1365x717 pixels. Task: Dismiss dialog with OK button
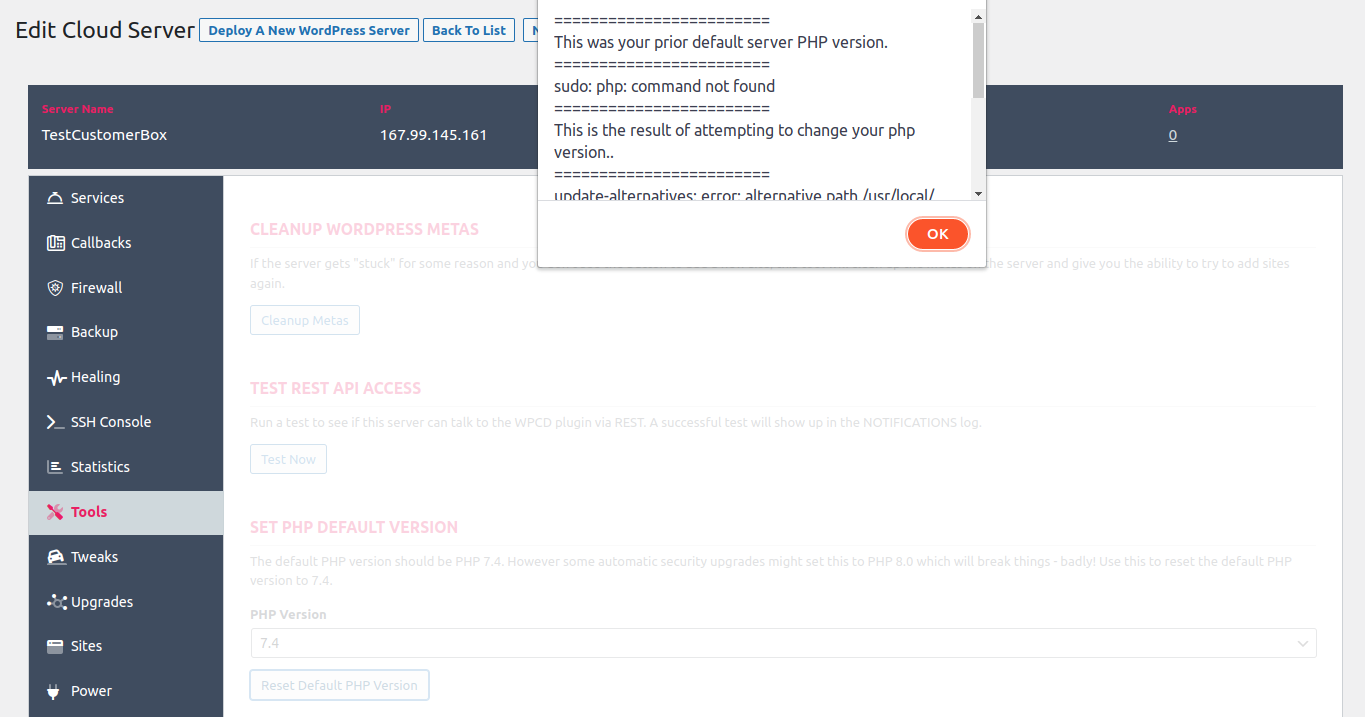[937, 234]
